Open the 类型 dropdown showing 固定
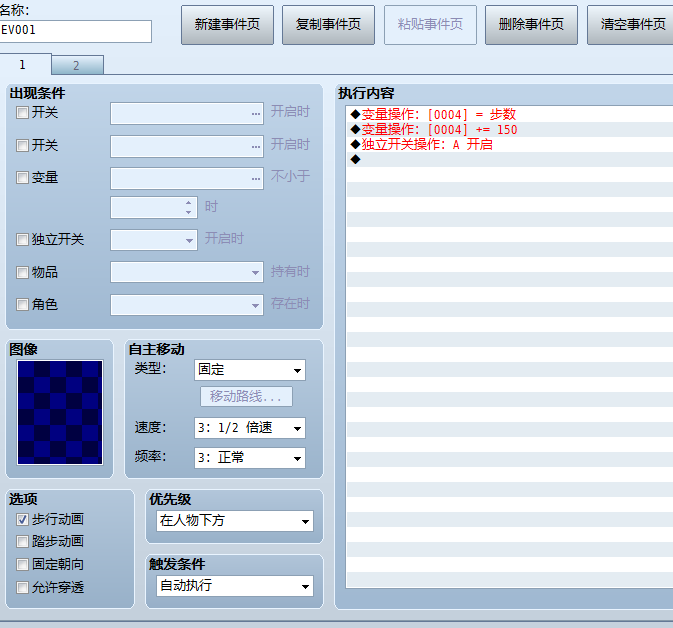Image resolution: width=673 pixels, height=628 pixels. 250,370
